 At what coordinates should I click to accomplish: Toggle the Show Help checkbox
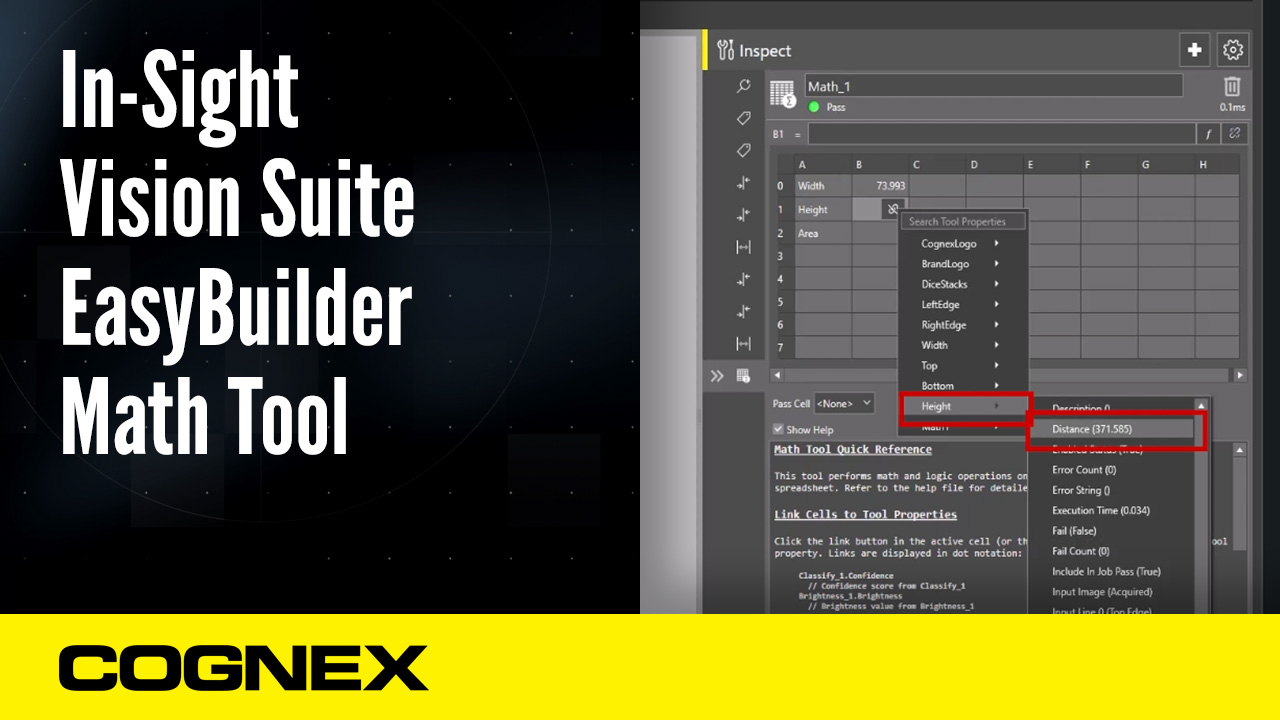point(779,429)
